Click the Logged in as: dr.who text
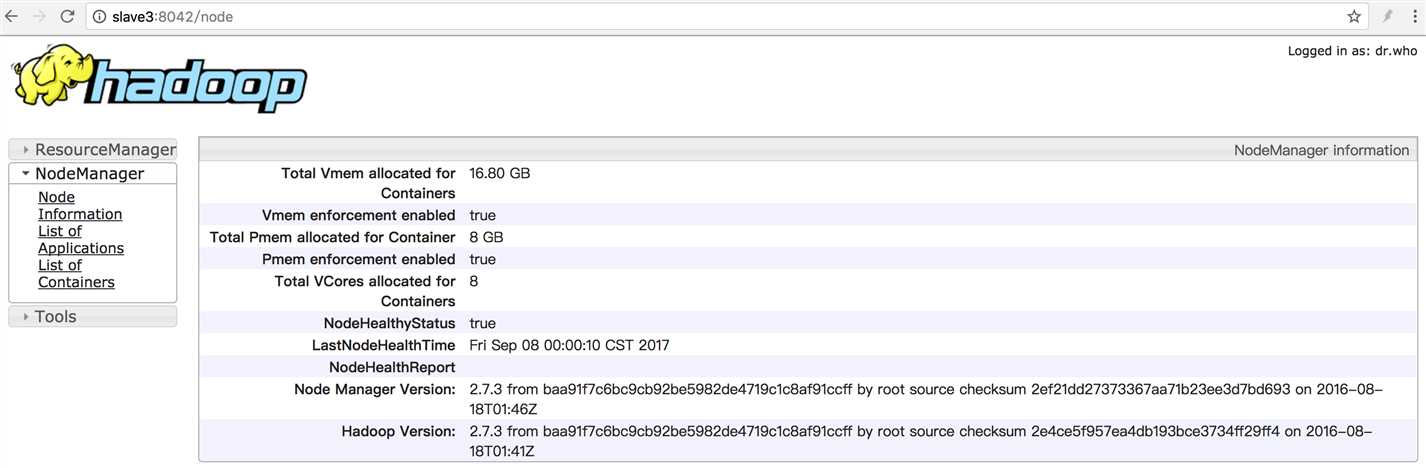This screenshot has width=1426, height=468. click(1352, 51)
